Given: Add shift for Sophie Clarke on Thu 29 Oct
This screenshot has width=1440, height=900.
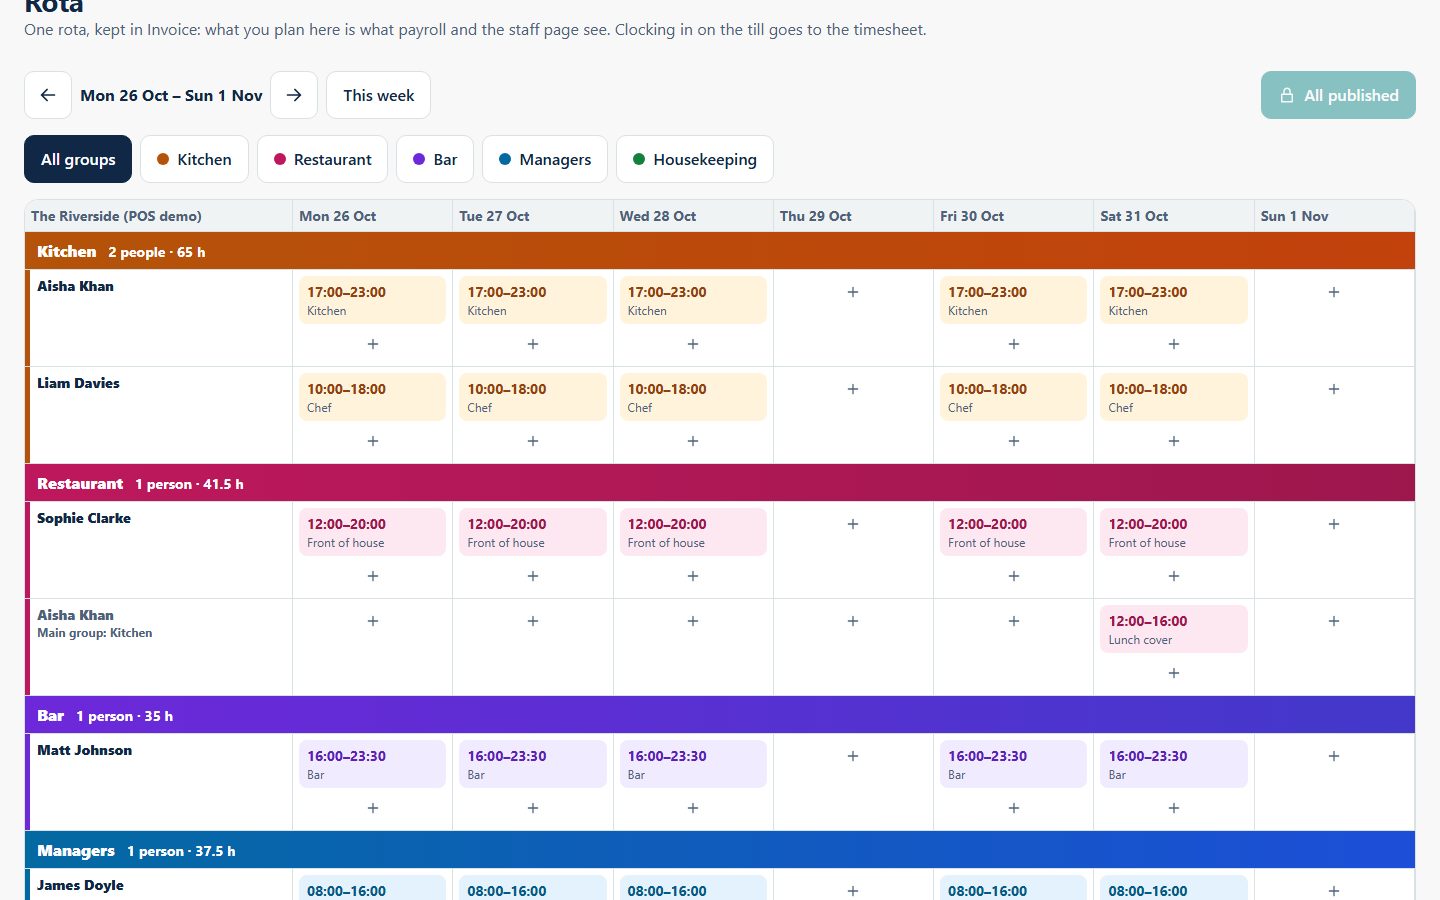Looking at the screenshot, I should 853,524.
